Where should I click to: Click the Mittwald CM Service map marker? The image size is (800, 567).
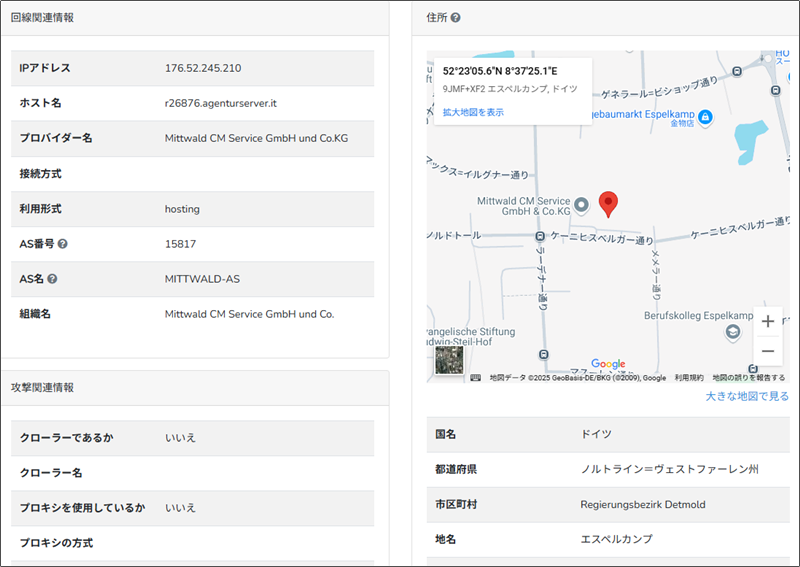[581, 205]
